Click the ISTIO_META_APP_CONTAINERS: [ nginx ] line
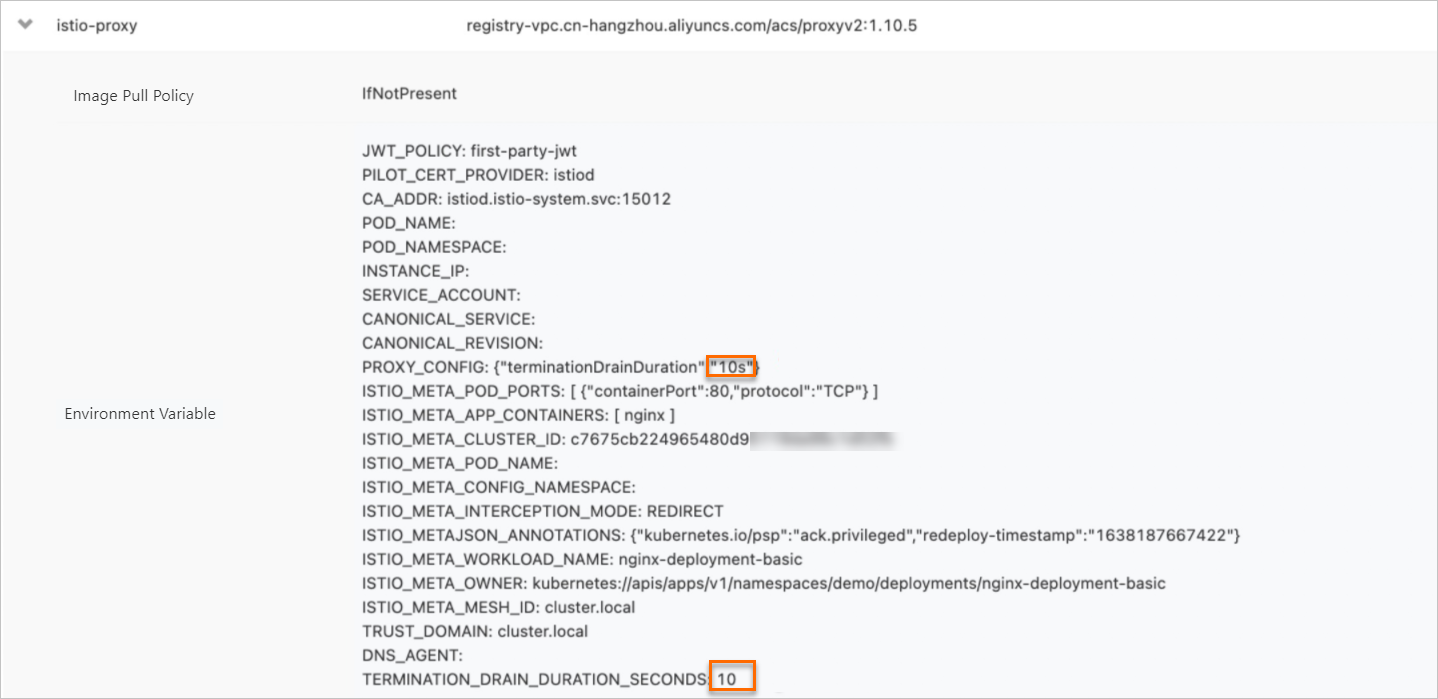Screen dimensions: 1438x699 [x=518, y=415]
